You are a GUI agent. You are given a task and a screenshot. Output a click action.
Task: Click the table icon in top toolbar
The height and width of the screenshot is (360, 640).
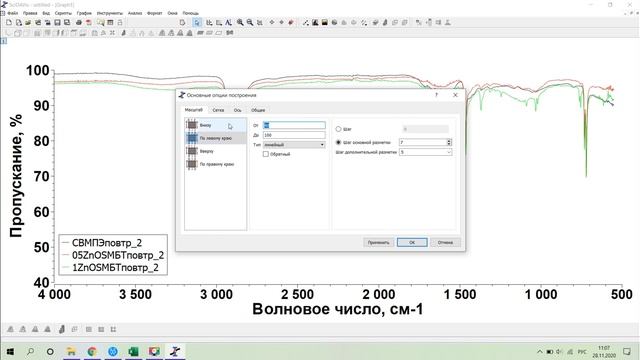click(110, 22)
